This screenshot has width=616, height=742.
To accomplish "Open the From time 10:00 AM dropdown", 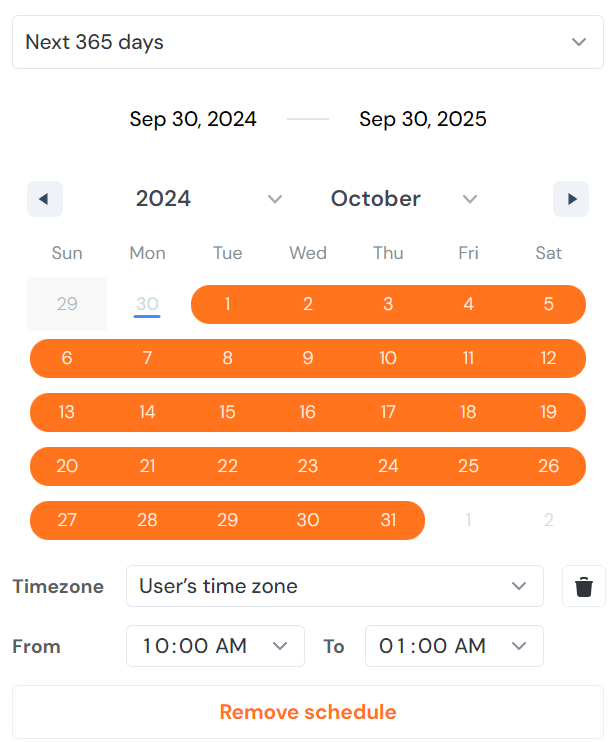I will click(215, 646).
